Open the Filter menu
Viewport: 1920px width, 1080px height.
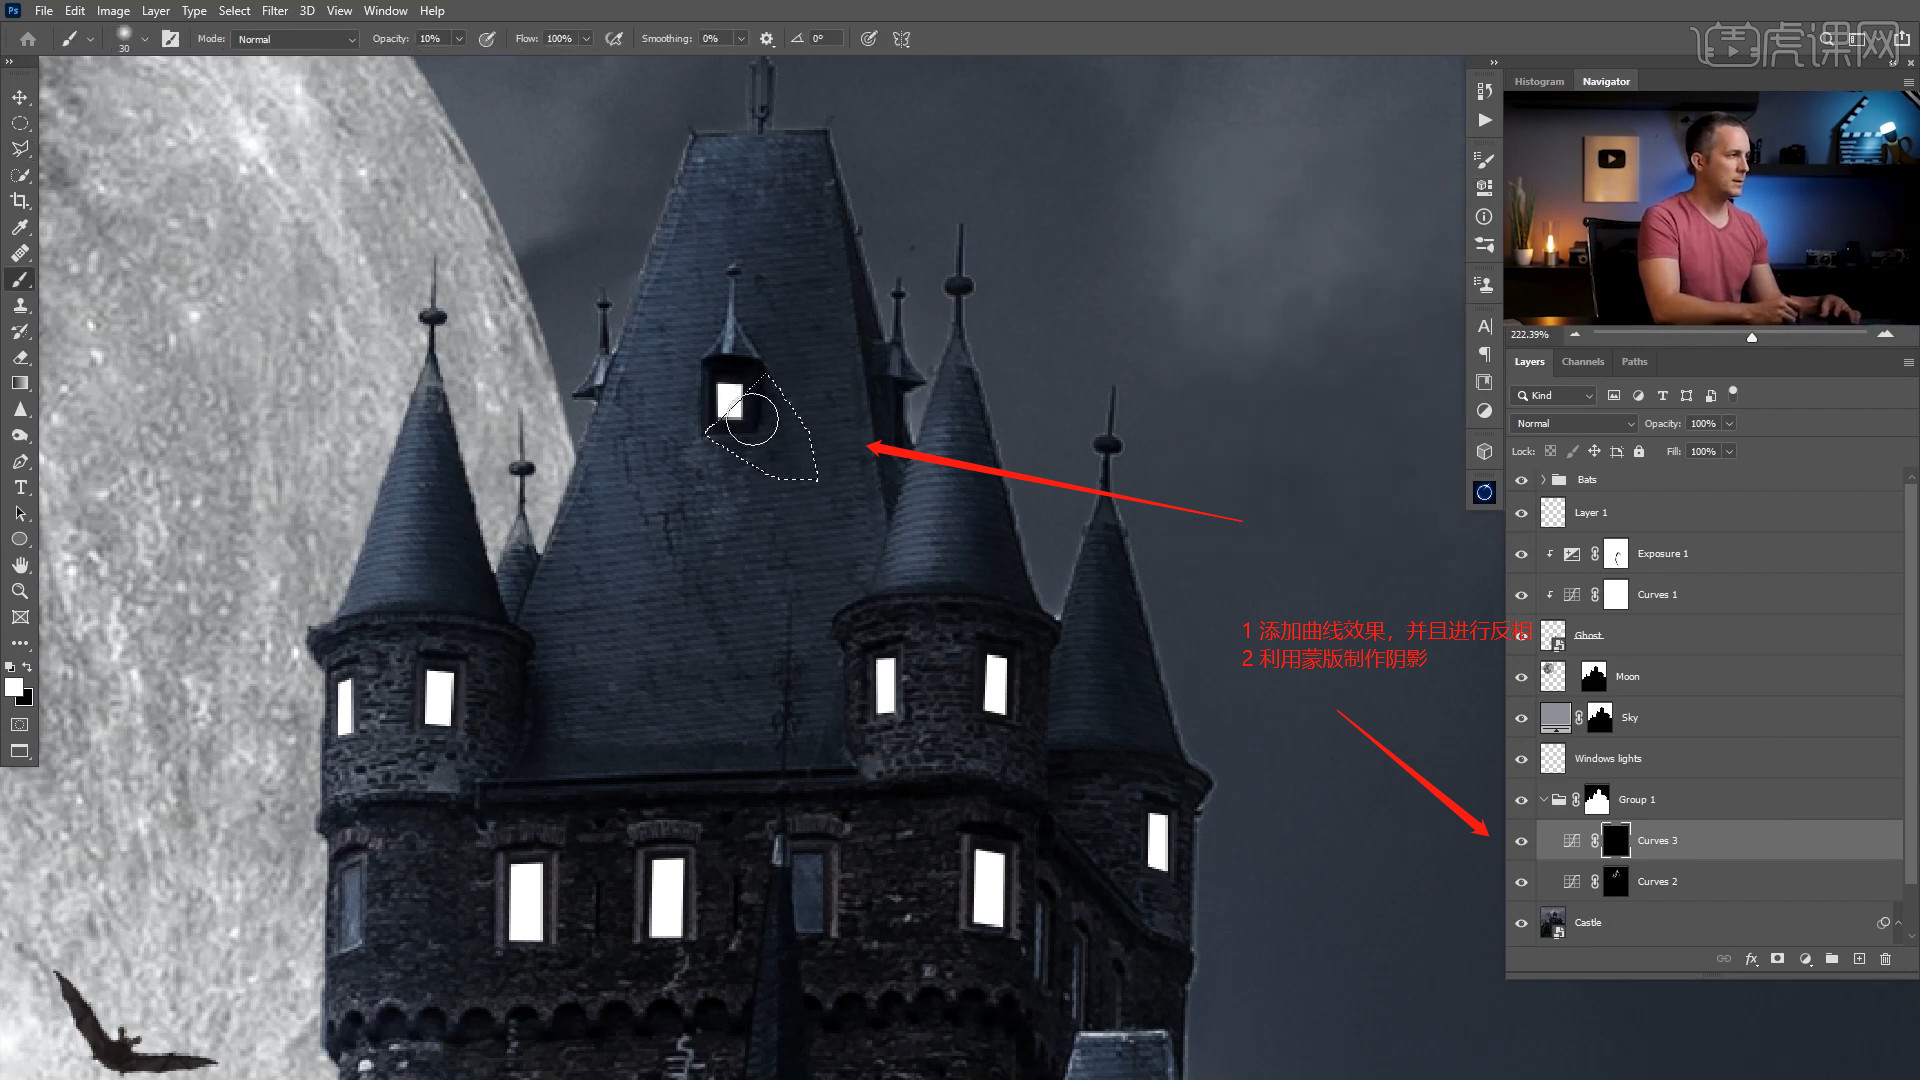click(275, 11)
